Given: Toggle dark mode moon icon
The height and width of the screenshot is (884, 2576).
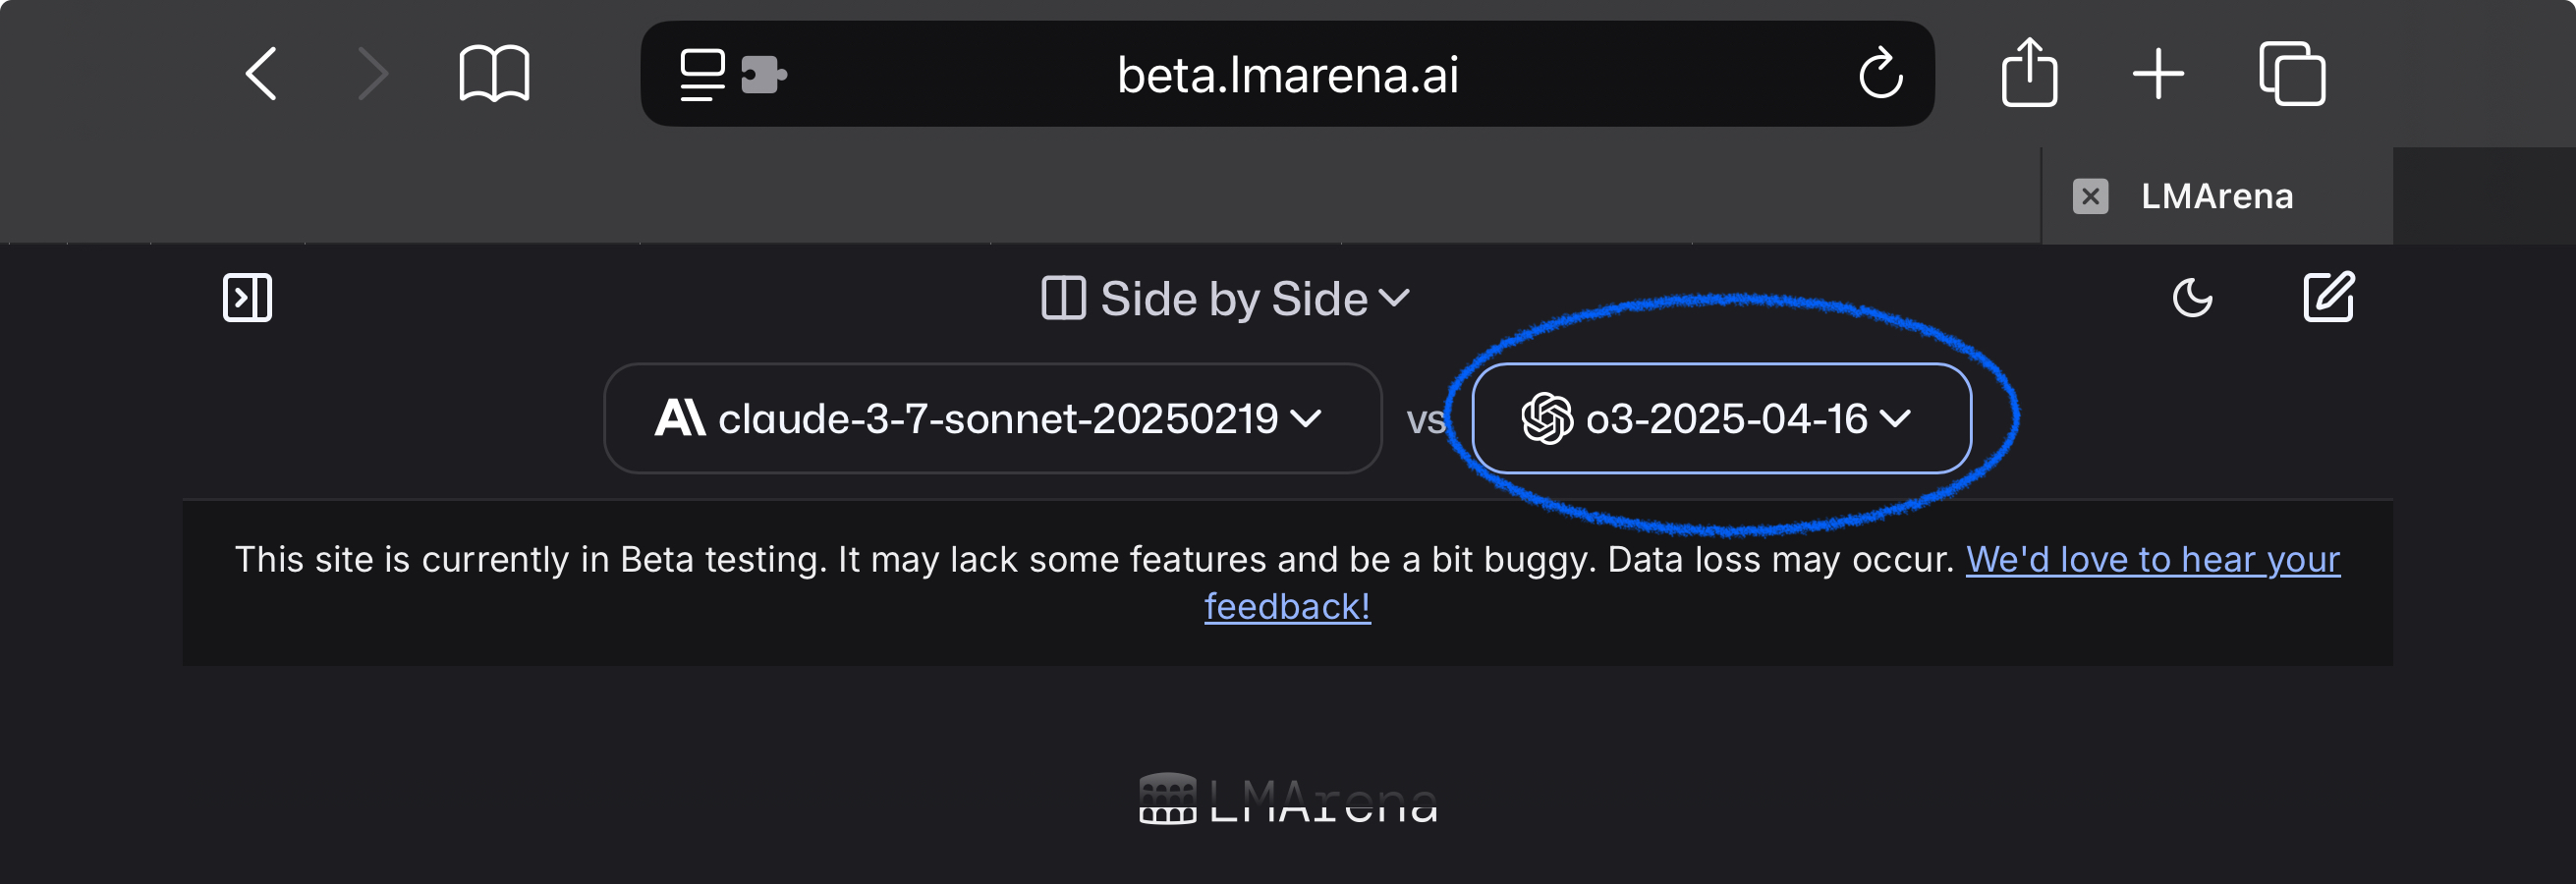Looking at the screenshot, I should (2192, 298).
